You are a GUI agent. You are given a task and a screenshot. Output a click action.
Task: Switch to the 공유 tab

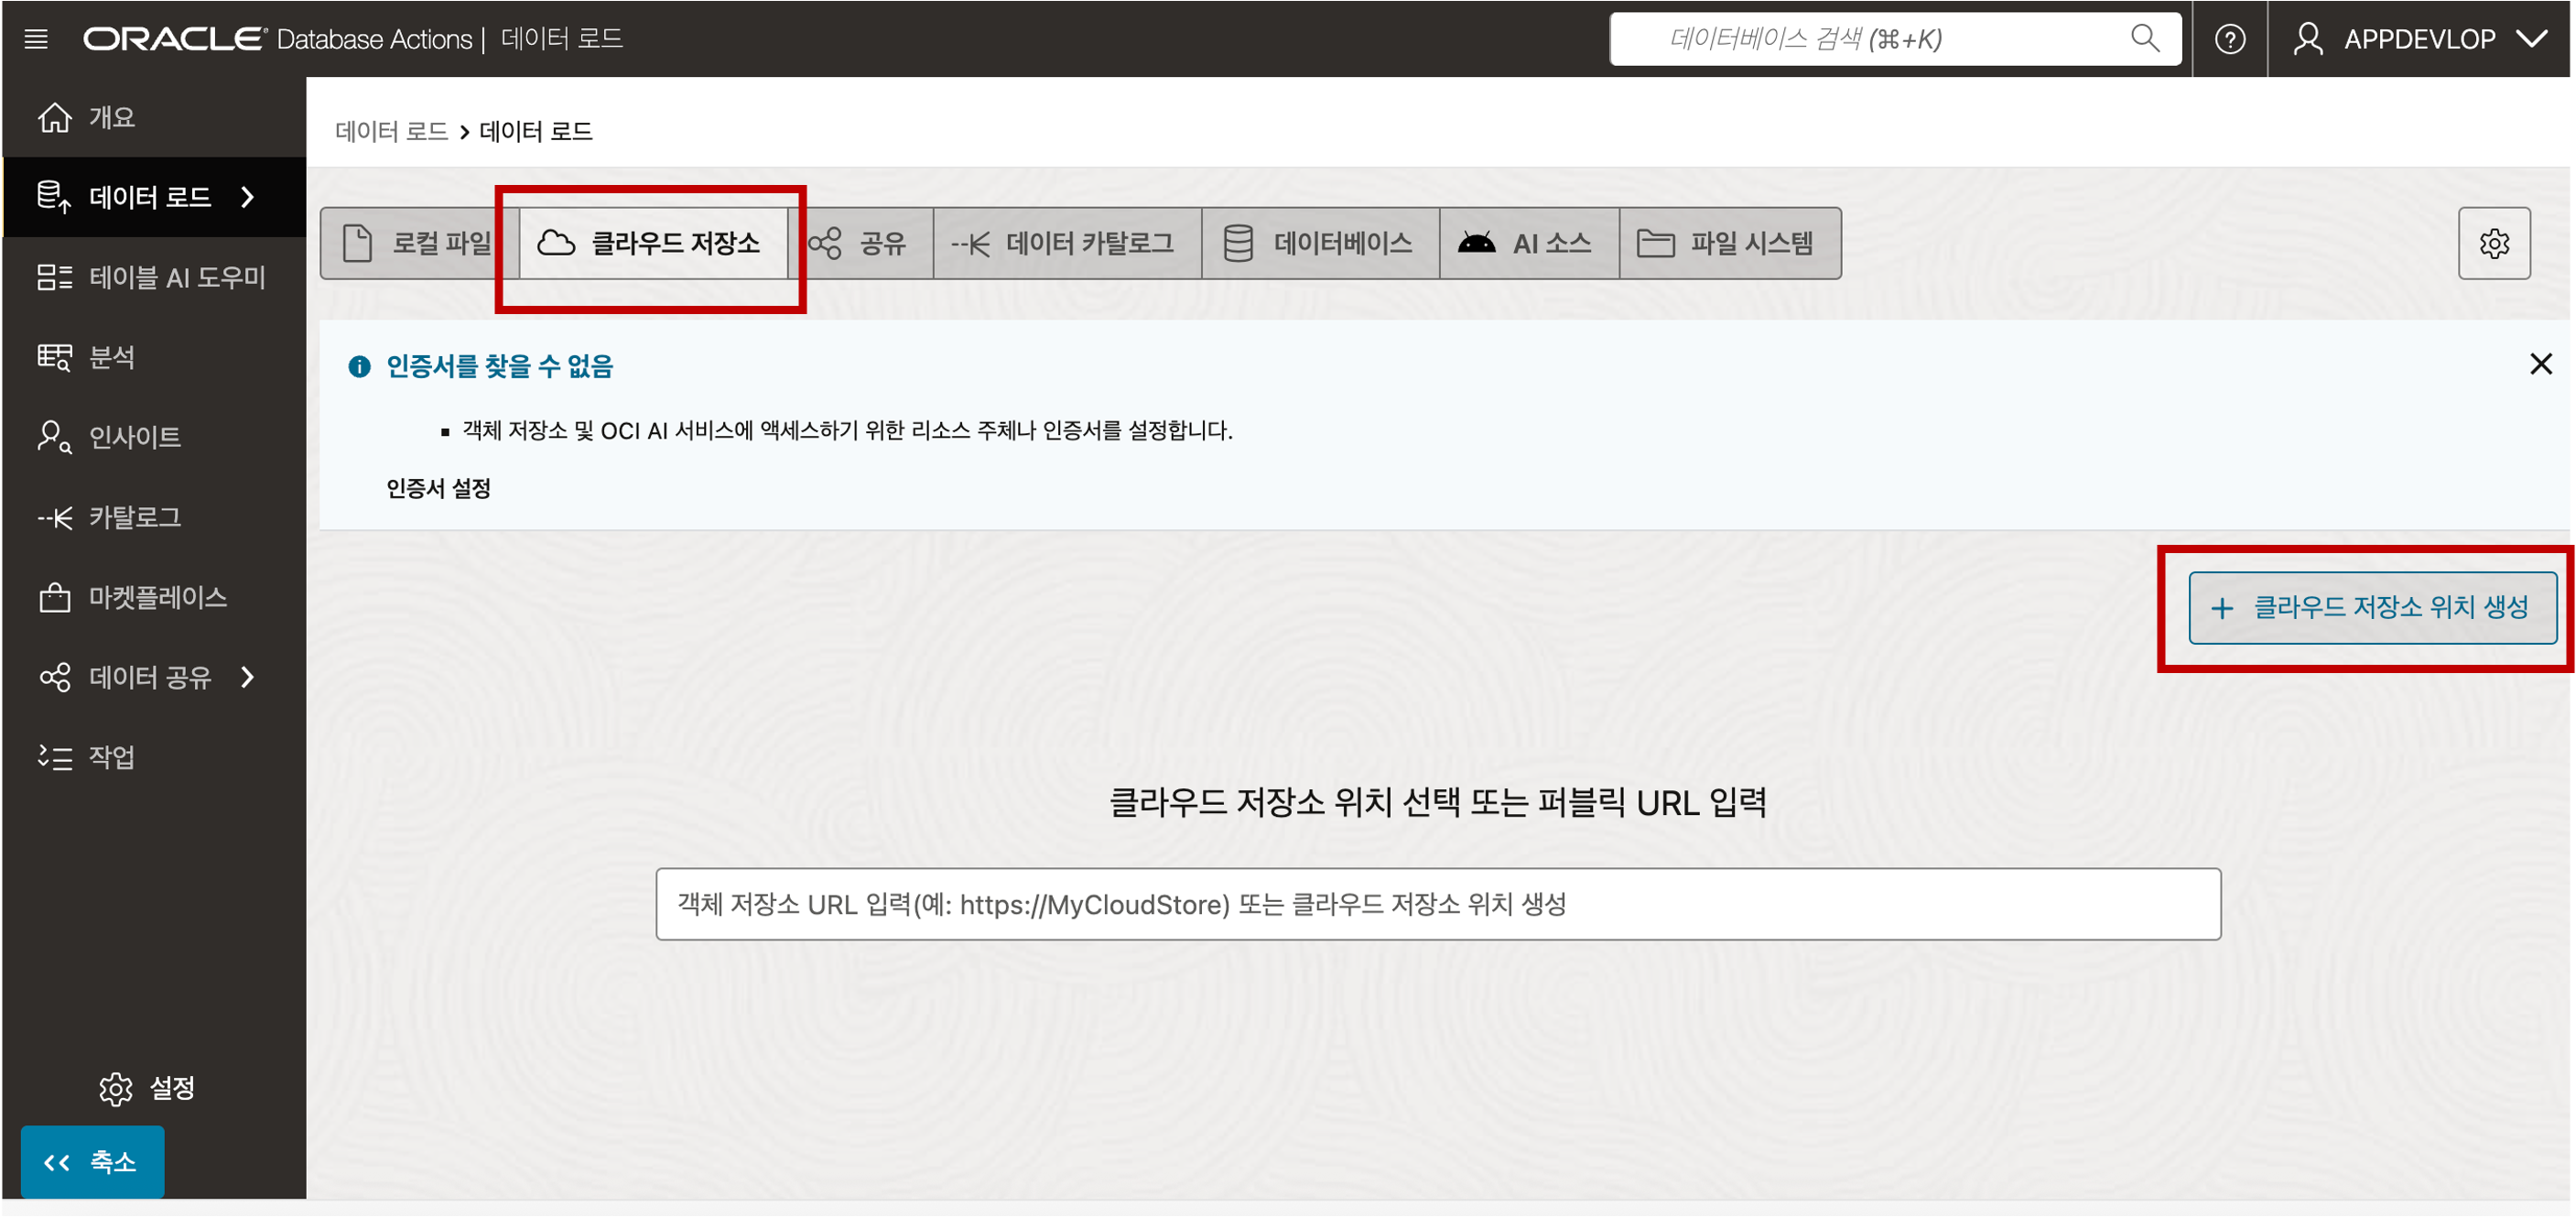click(x=860, y=243)
